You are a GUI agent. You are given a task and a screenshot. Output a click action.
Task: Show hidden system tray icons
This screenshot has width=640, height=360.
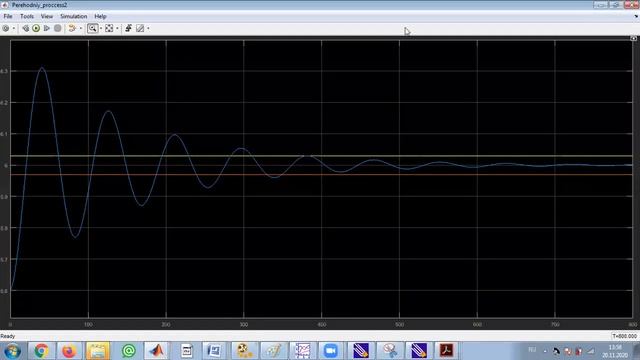544,351
